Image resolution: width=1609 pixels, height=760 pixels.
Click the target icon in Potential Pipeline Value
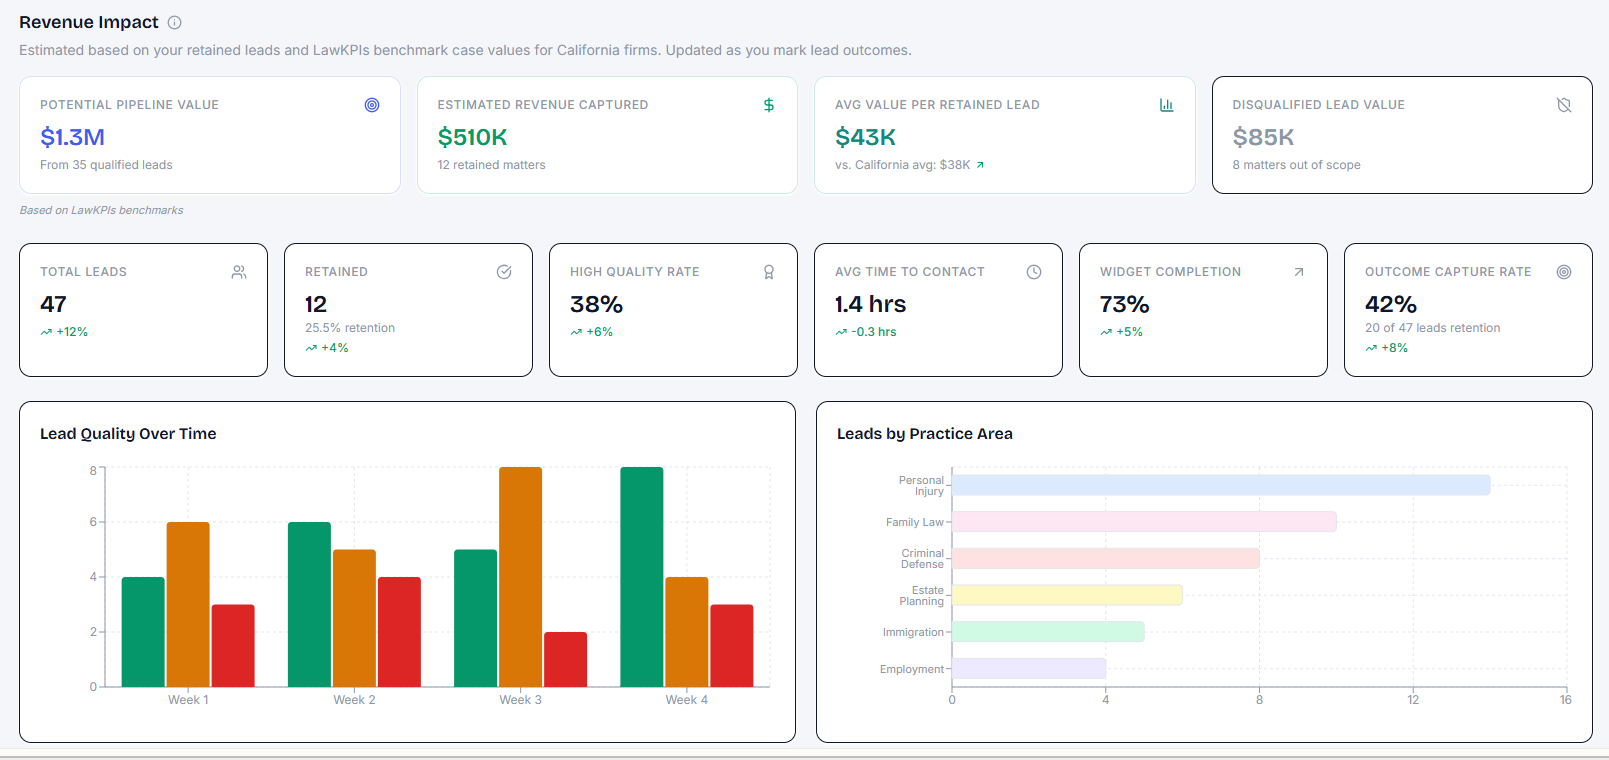[372, 105]
